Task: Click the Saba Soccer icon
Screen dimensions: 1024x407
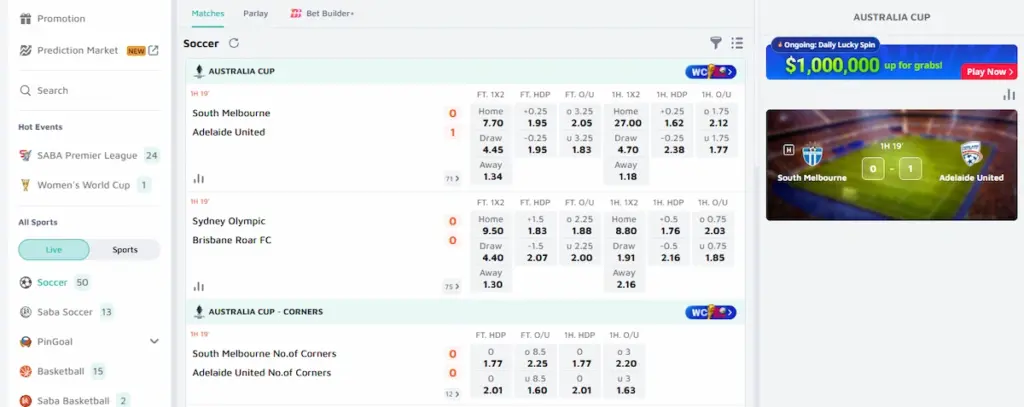Action: [25, 312]
